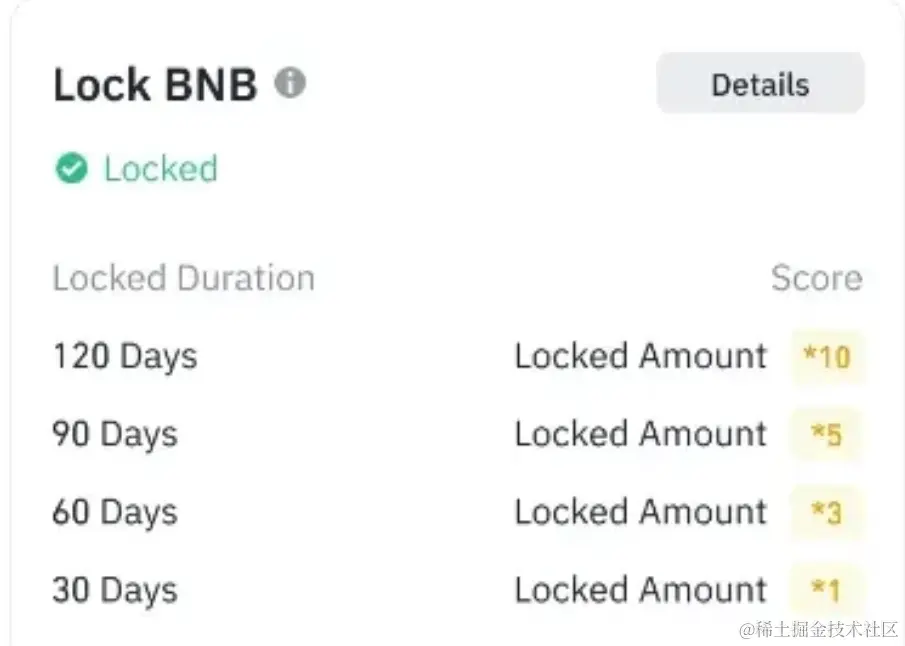905x646 pixels.
Task: Click Locked Amount in the 60 Days row
Action: point(641,513)
